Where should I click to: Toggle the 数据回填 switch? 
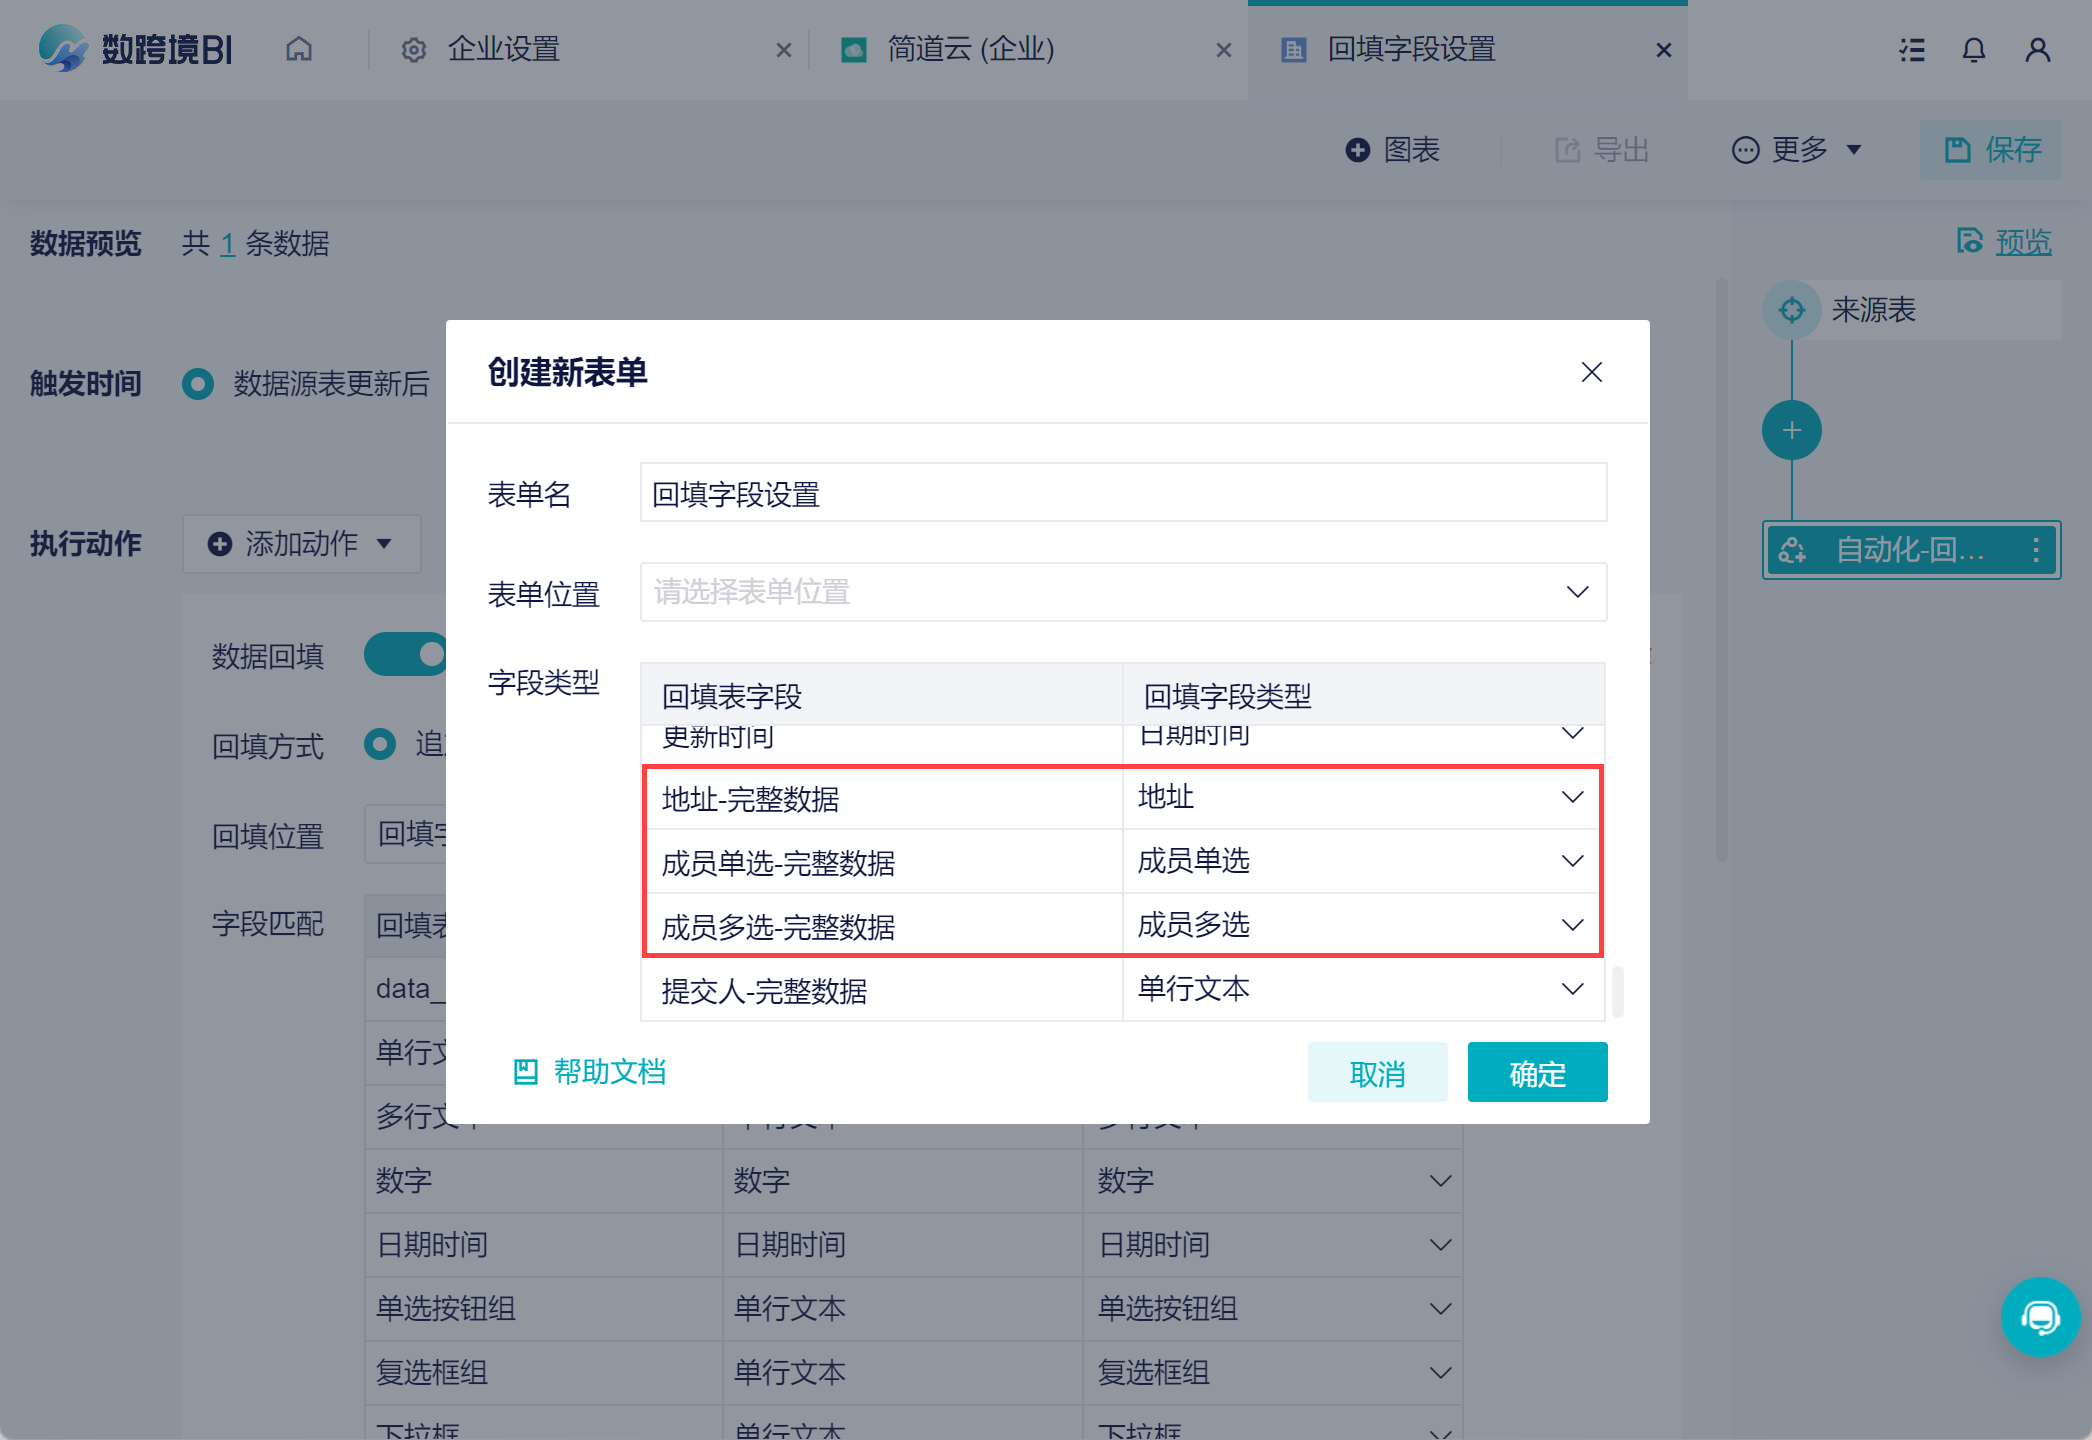(x=407, y=654)
